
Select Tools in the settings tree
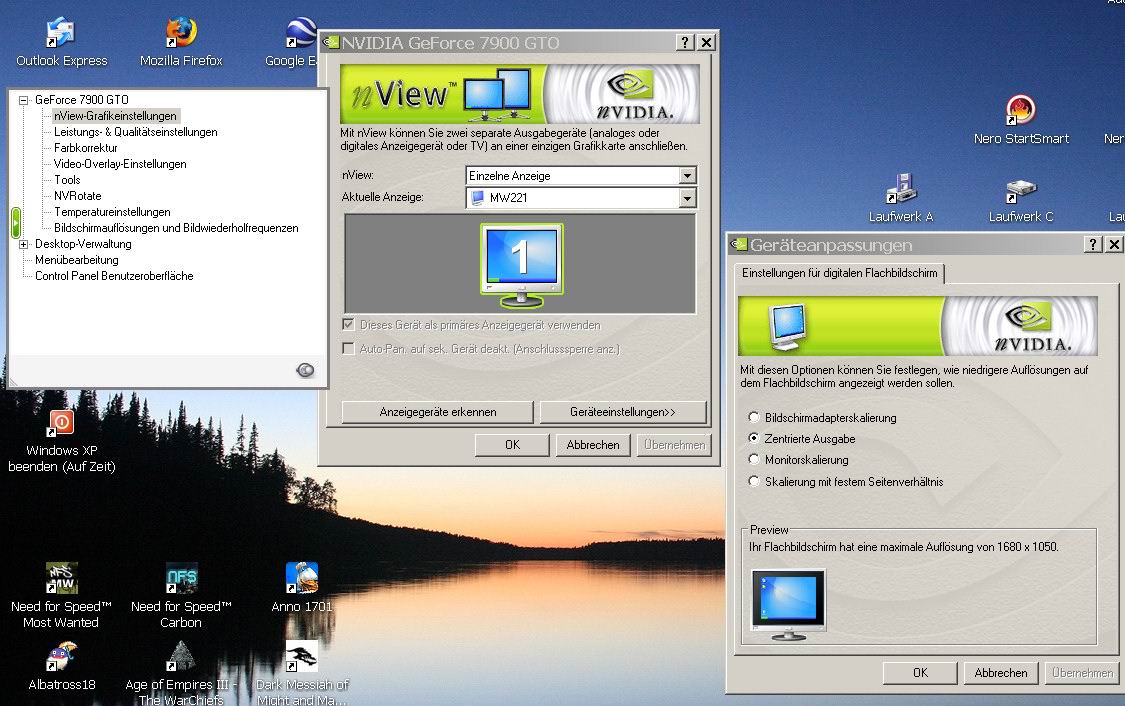point(67,180)
